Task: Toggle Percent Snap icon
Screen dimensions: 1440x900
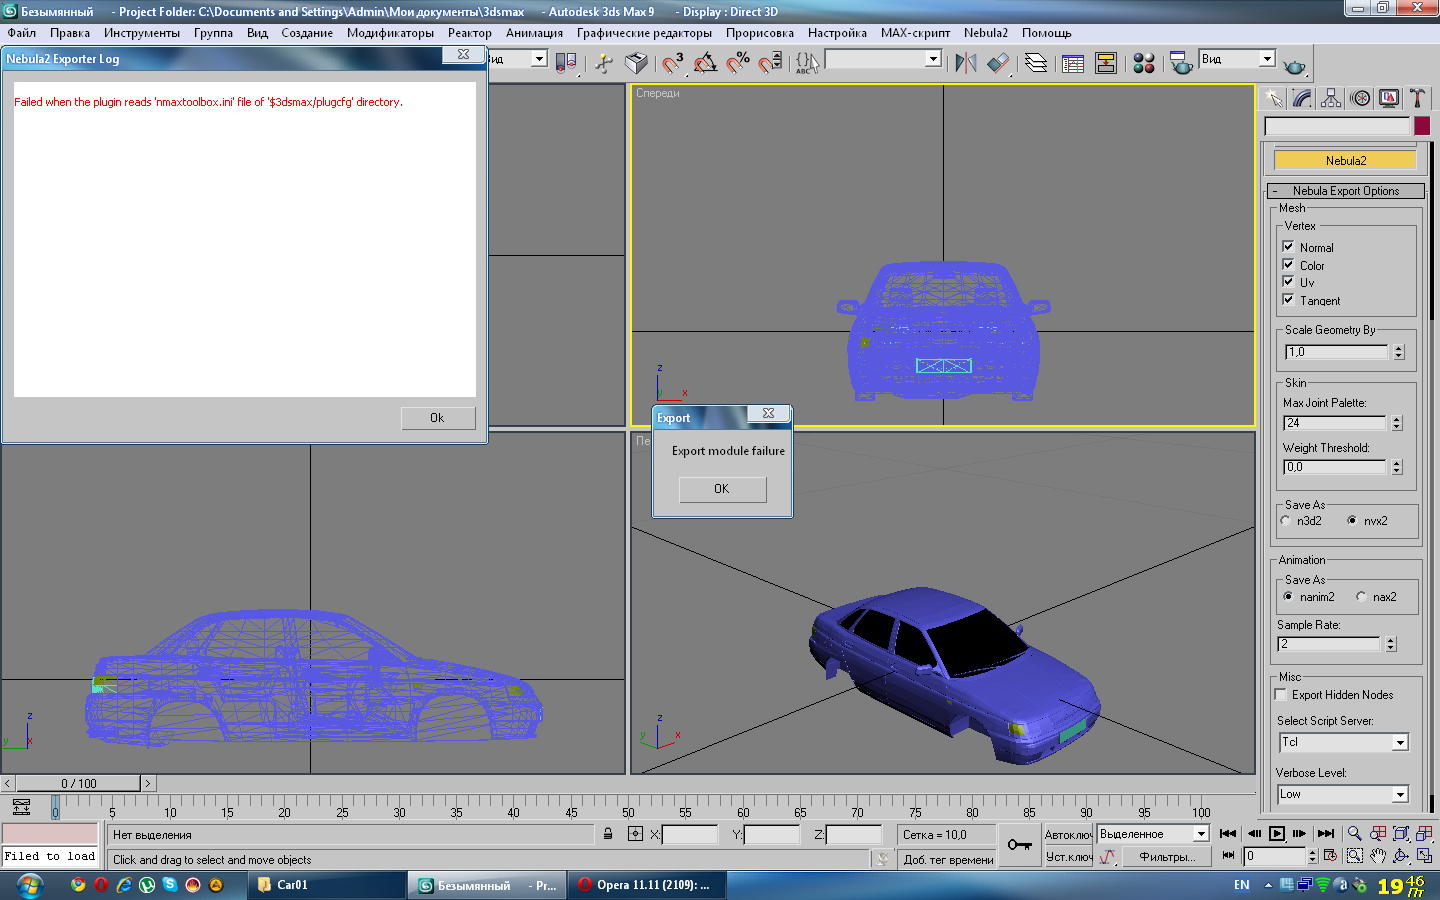Action: point(738,63)
